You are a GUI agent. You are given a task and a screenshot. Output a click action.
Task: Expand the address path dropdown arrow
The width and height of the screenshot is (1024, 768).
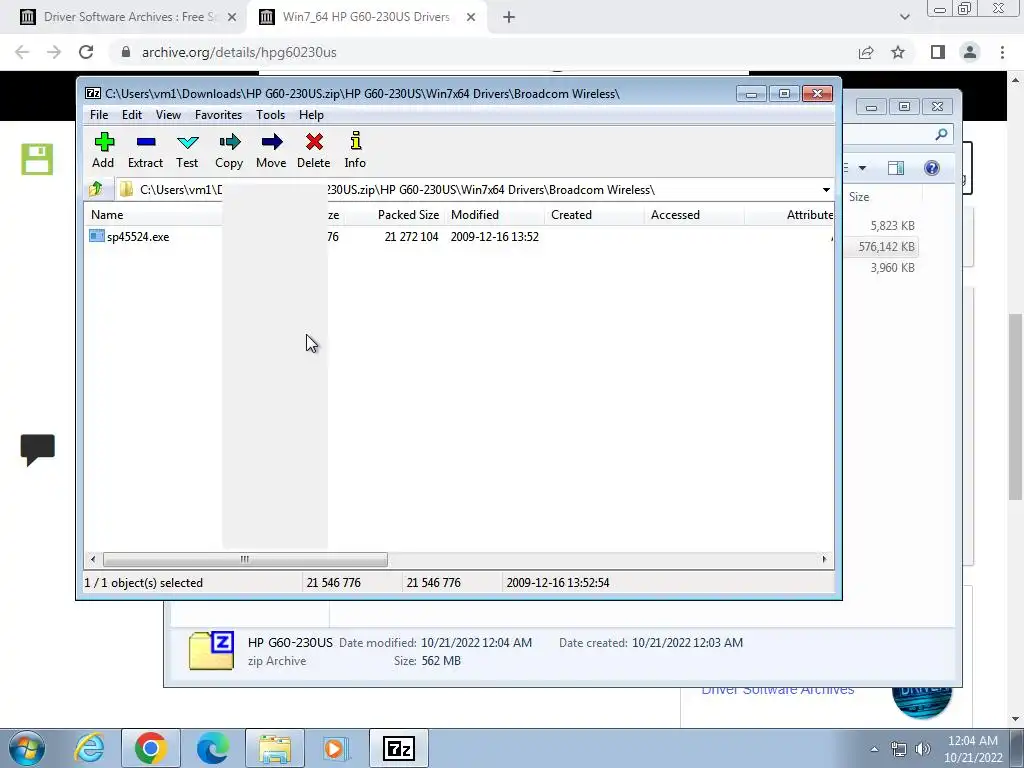point(826,190)
